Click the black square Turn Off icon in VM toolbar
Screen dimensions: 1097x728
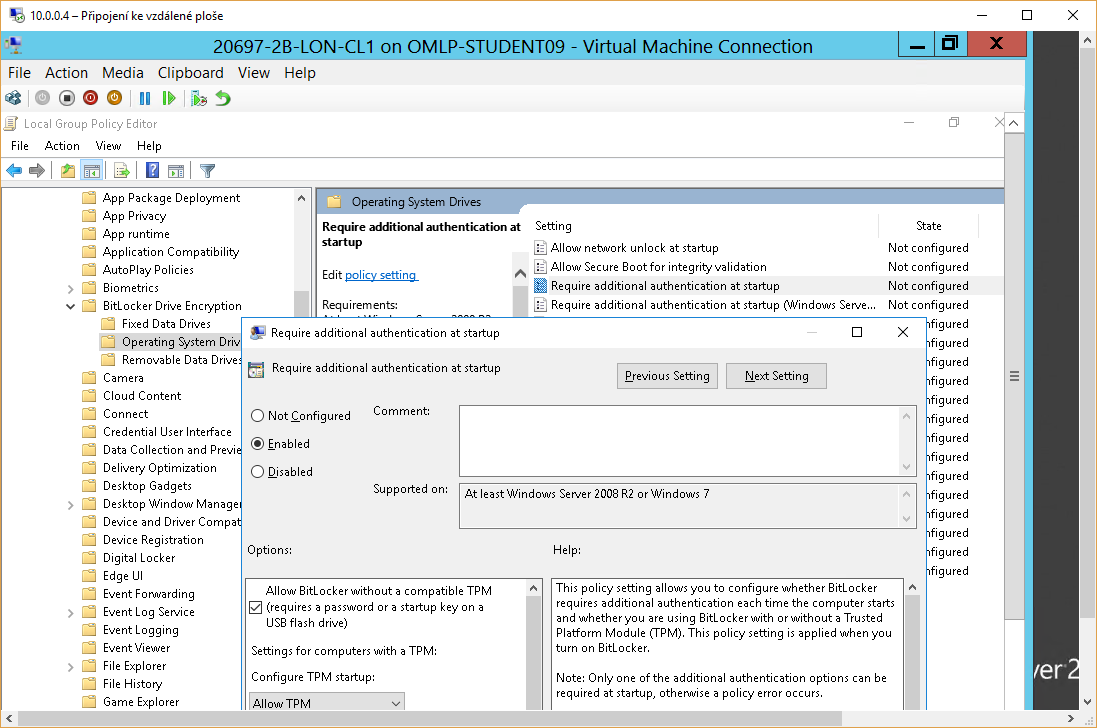click(67, 99)
